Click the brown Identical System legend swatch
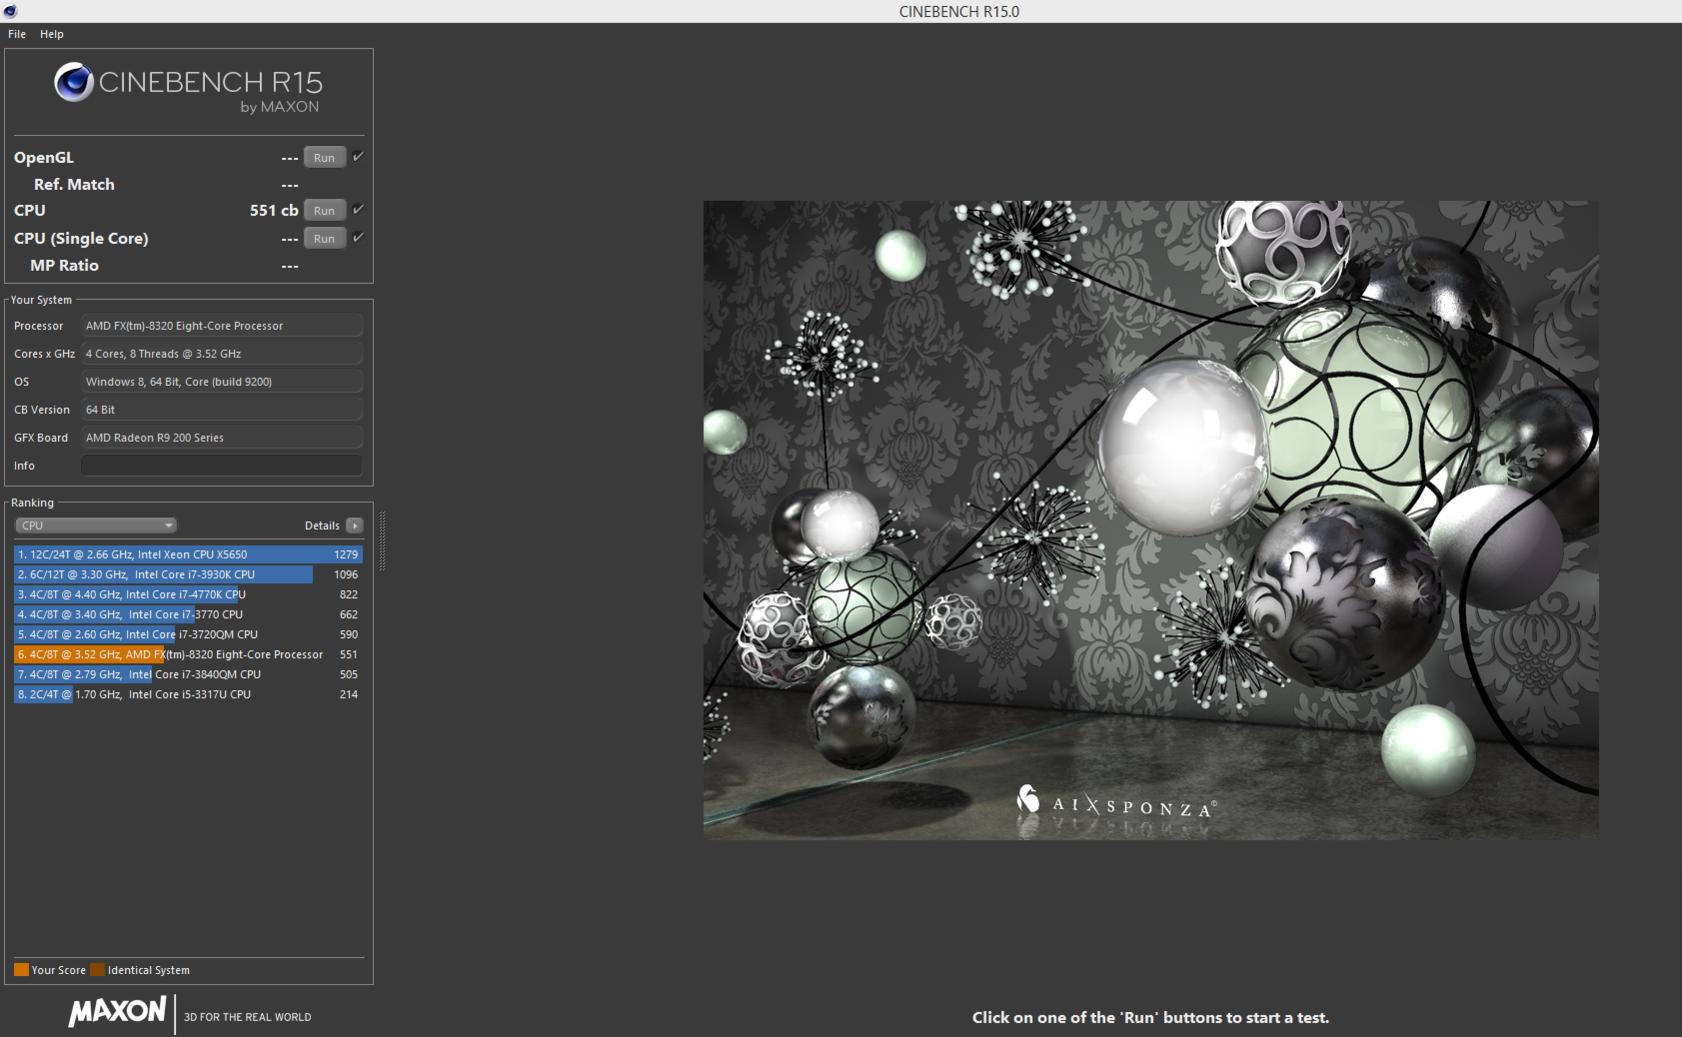Image resolution: width=1682 pixels, height=1037 pixels. (97, 969)
